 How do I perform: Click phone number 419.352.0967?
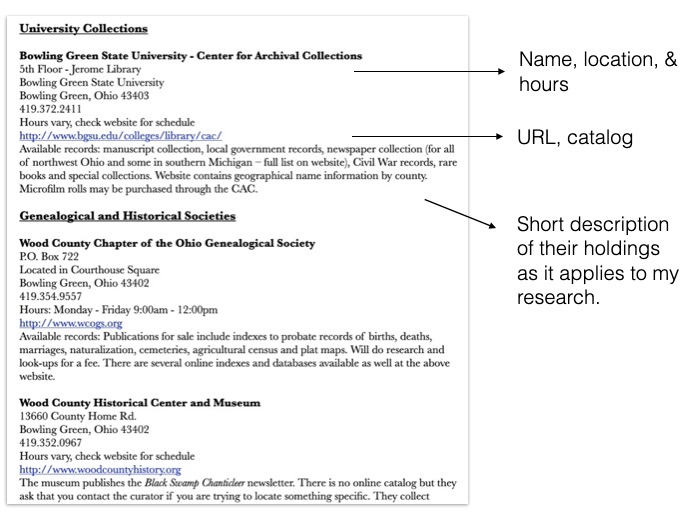[51, 443]
